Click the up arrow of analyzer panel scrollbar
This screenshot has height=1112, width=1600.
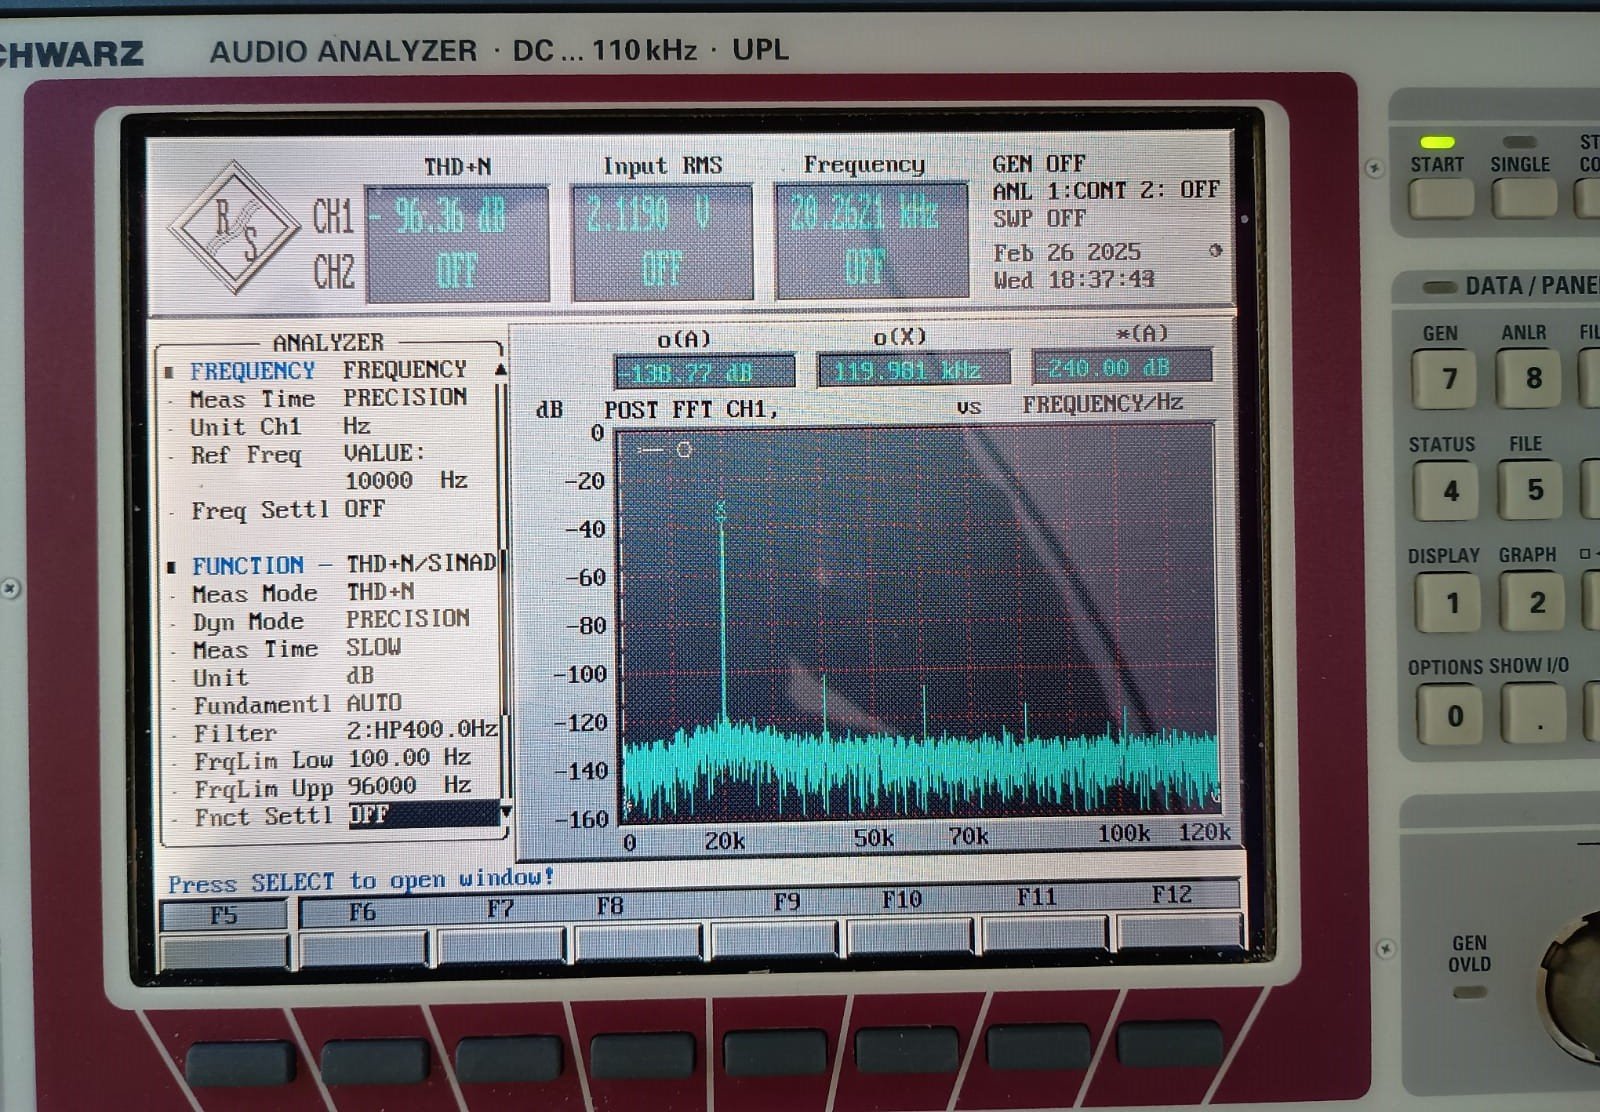pyautogui.click(x=501, y=369)
